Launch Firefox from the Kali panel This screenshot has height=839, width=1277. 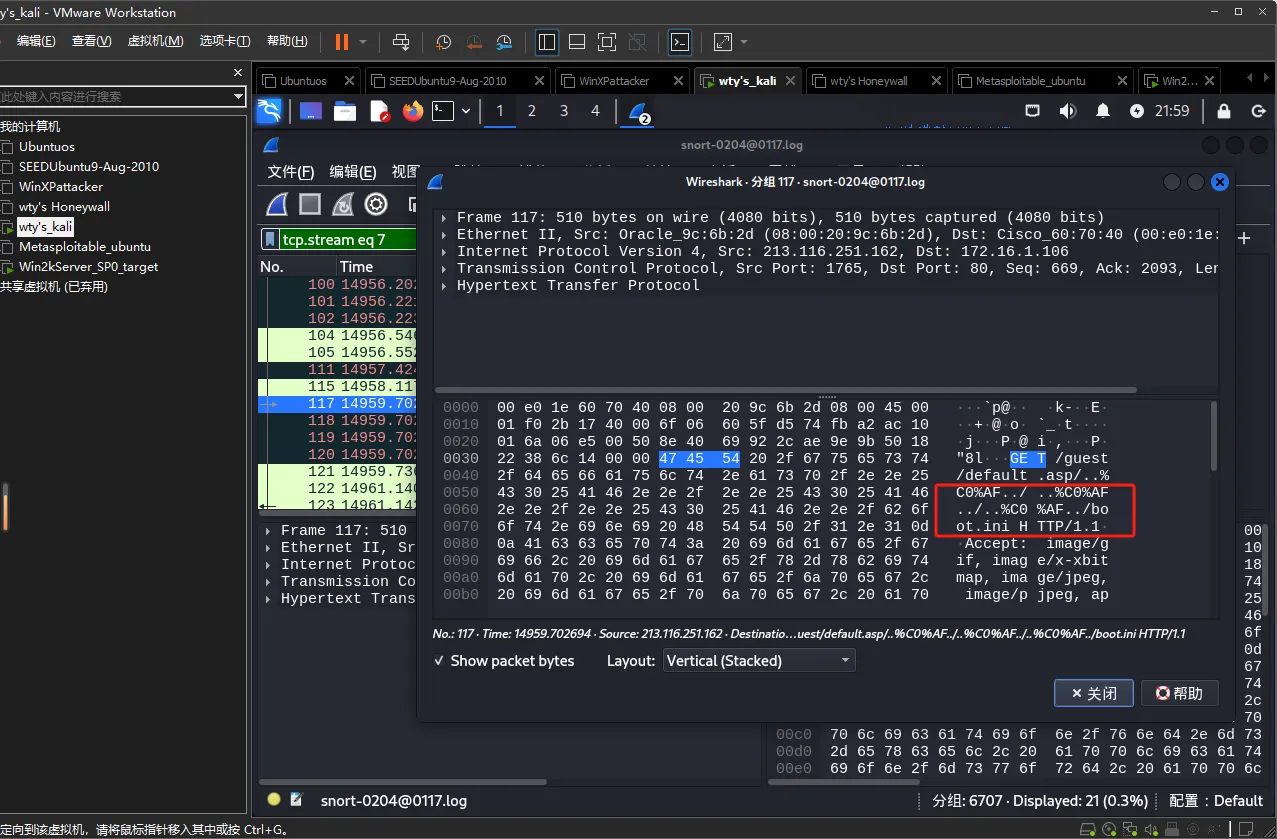pyautogui.click(x=413, y=111)
